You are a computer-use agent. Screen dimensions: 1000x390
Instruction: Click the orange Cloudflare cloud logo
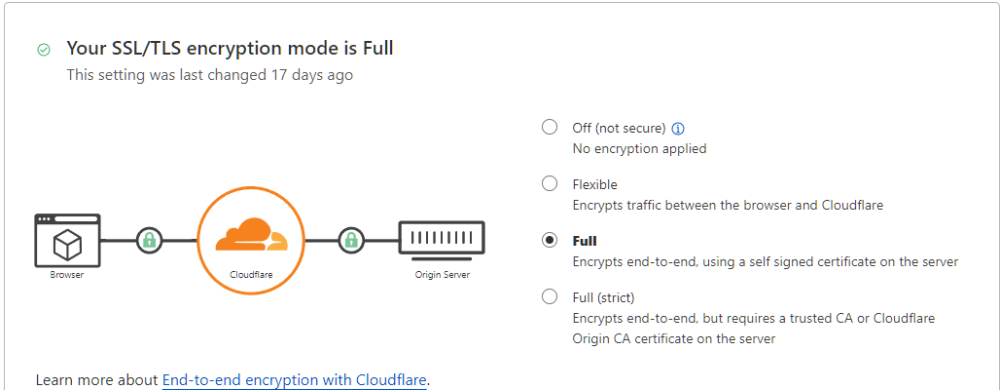pyautogui.click(x=252, y=235)
